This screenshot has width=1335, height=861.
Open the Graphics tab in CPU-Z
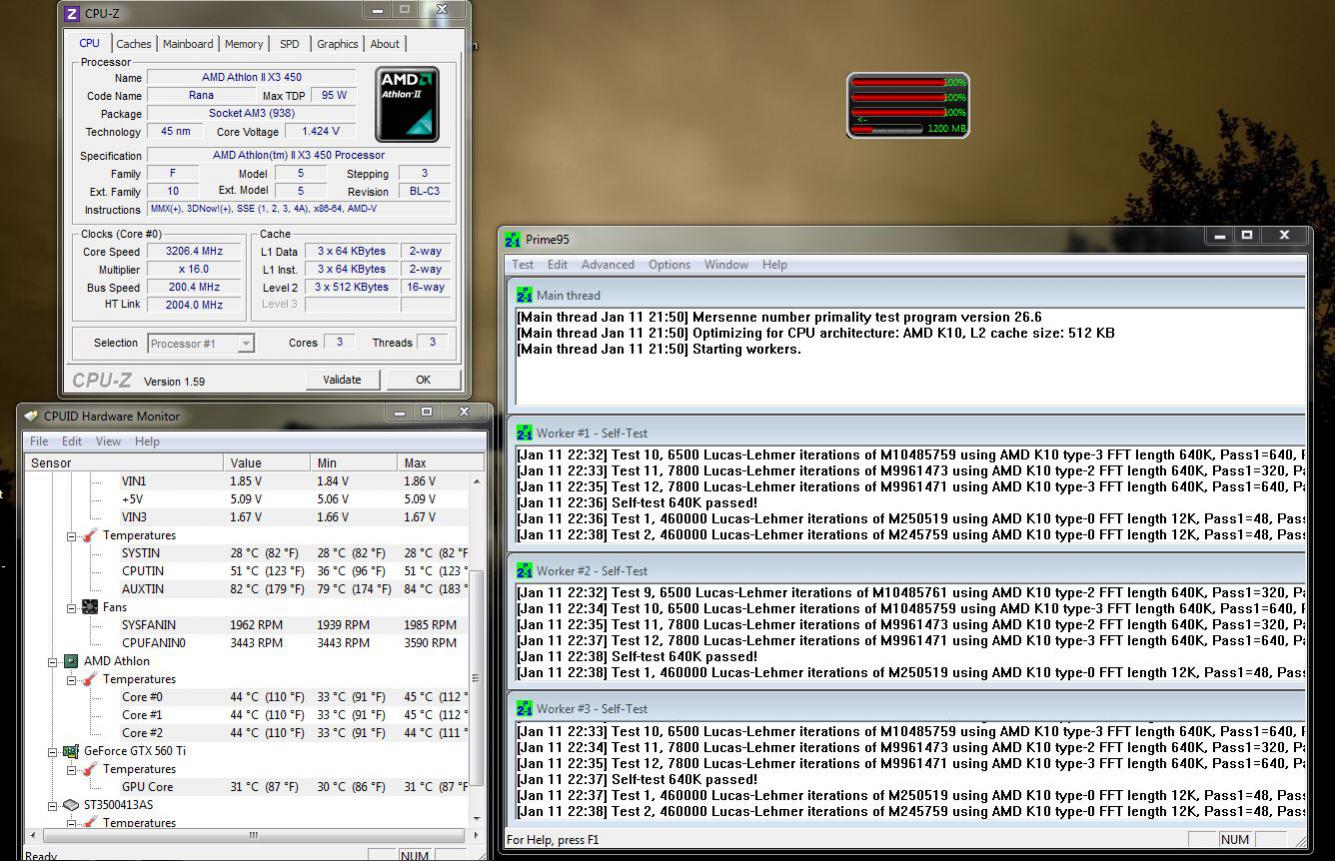[337, 44]
